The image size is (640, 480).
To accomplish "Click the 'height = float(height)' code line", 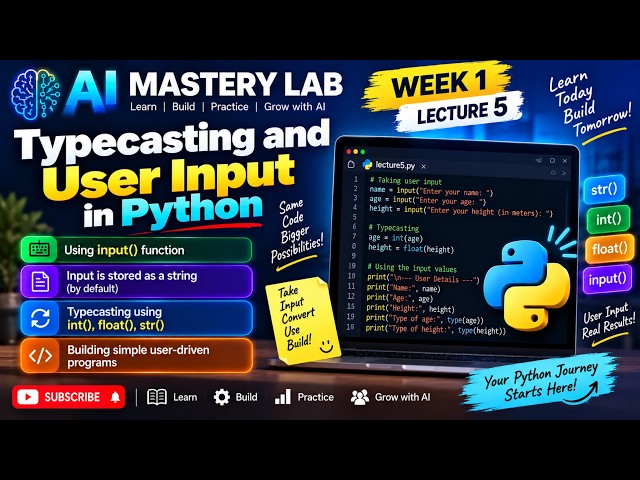I will pos(411,248).
